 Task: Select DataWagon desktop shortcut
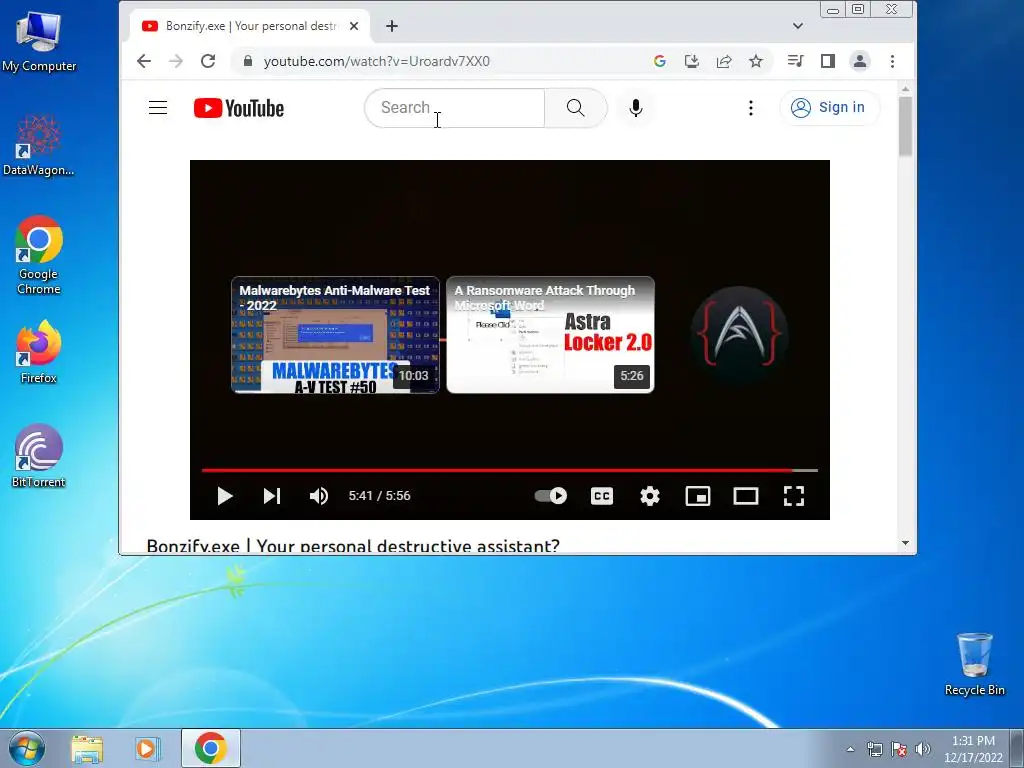click(x=39, y=145)
